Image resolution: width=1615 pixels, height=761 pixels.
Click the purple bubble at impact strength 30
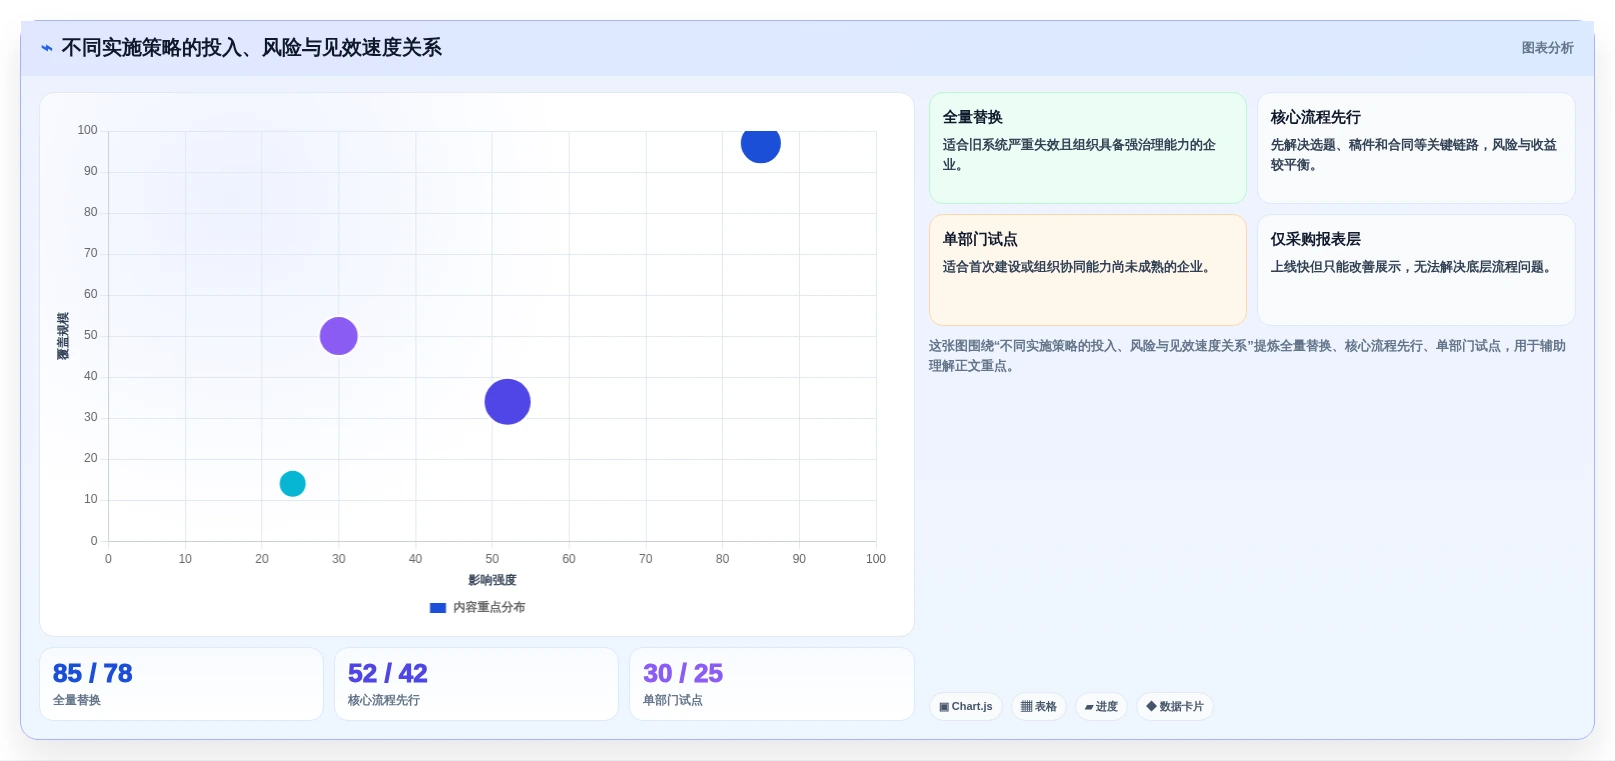click(x=339, y=336)
